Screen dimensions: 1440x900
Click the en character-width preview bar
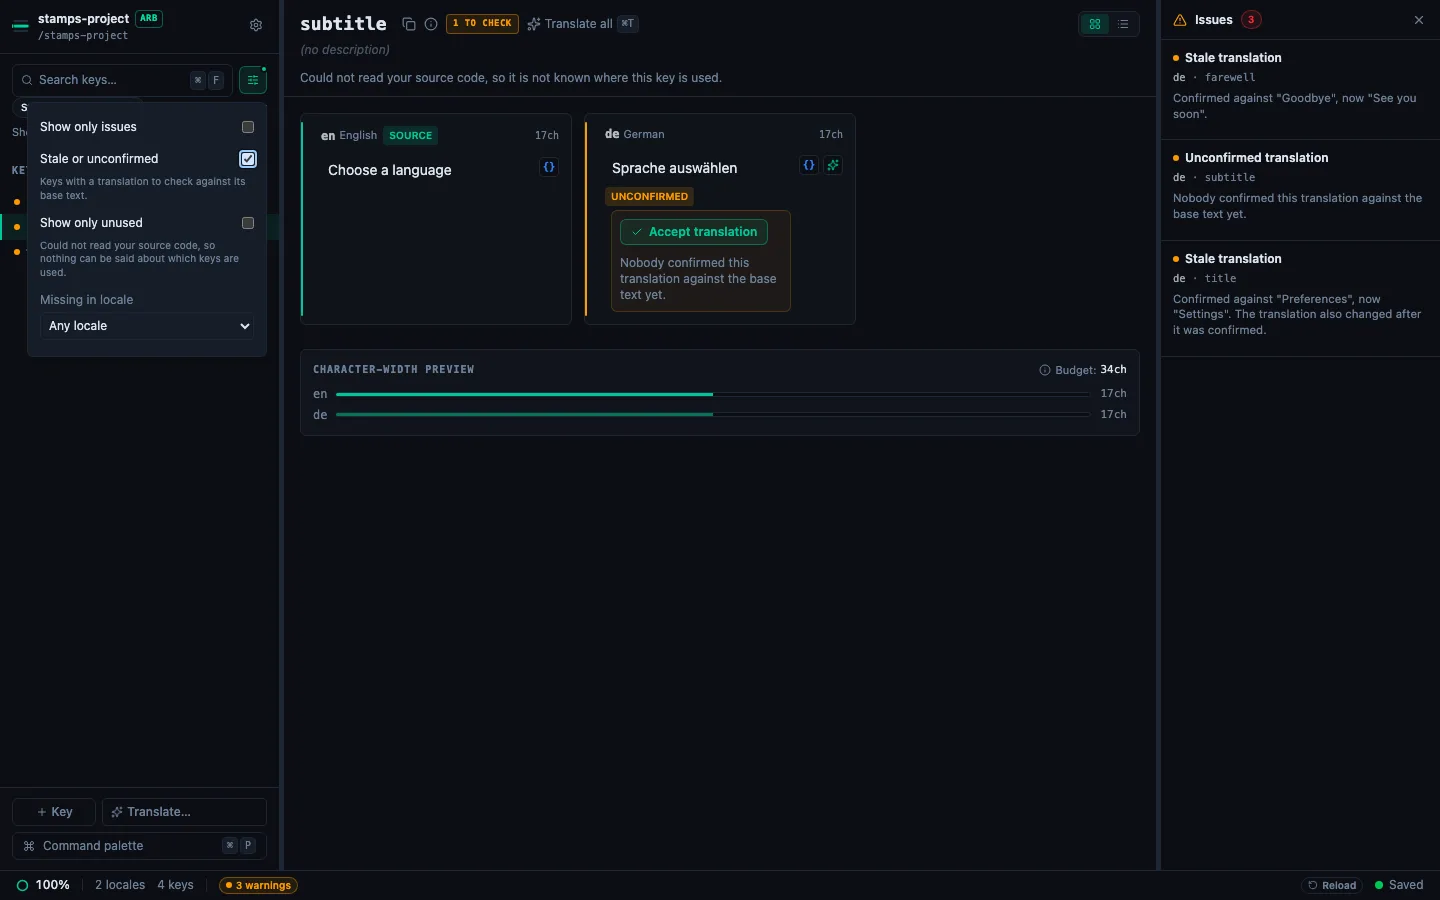coord(713,394)
